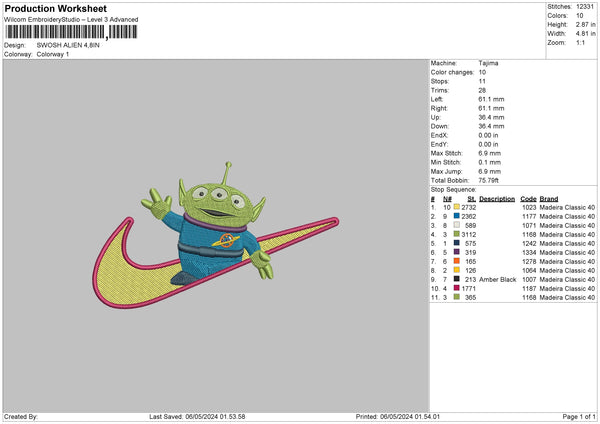The image size is (600, 424).
Task: Select the green swatch in stop row 11
Action: click(457, 297)
